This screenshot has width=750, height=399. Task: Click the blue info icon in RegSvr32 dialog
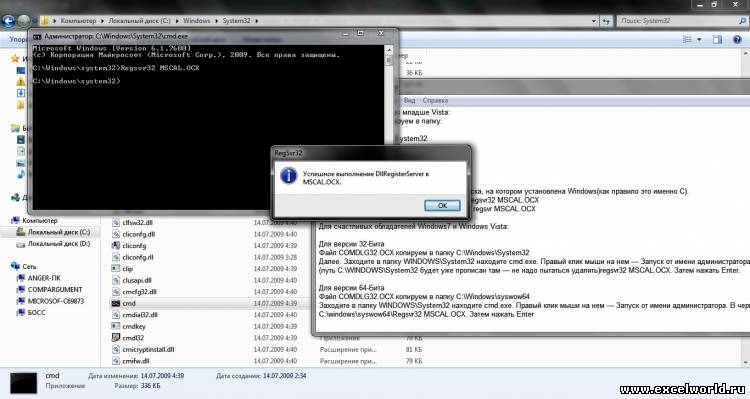click(288, 176)
